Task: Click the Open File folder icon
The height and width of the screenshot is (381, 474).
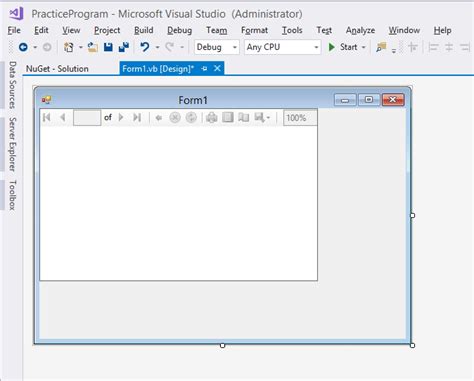Action: point(93,47)
